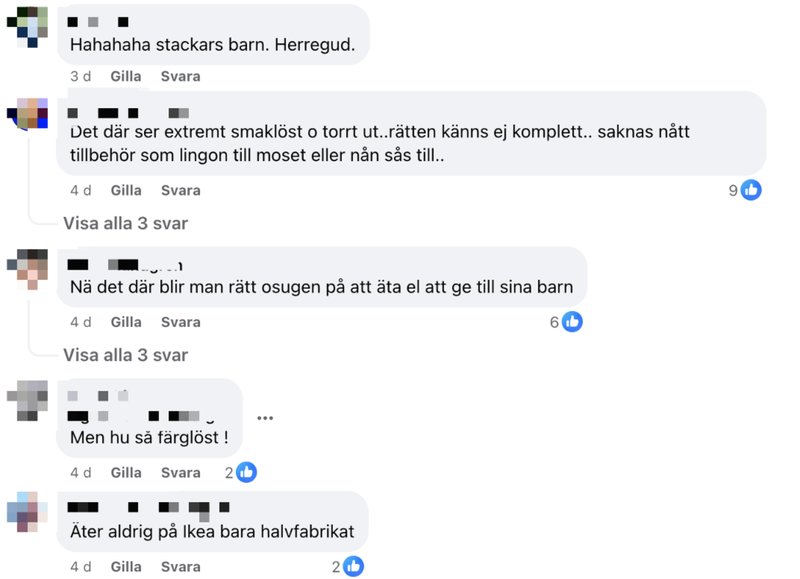This screenshot has width=800, height=579.
Task: Click Svara under the 'extremt smaklöst' comment
Action: coord(181,191)
